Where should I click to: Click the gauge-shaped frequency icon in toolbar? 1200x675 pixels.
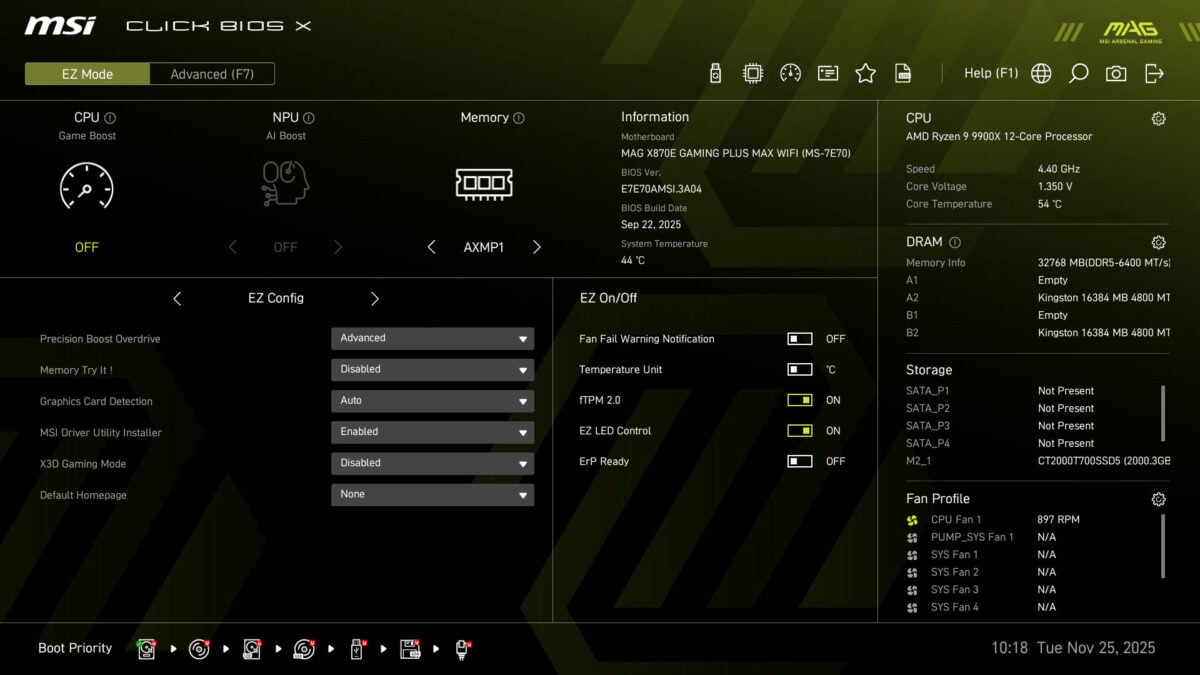pos(790,72)
